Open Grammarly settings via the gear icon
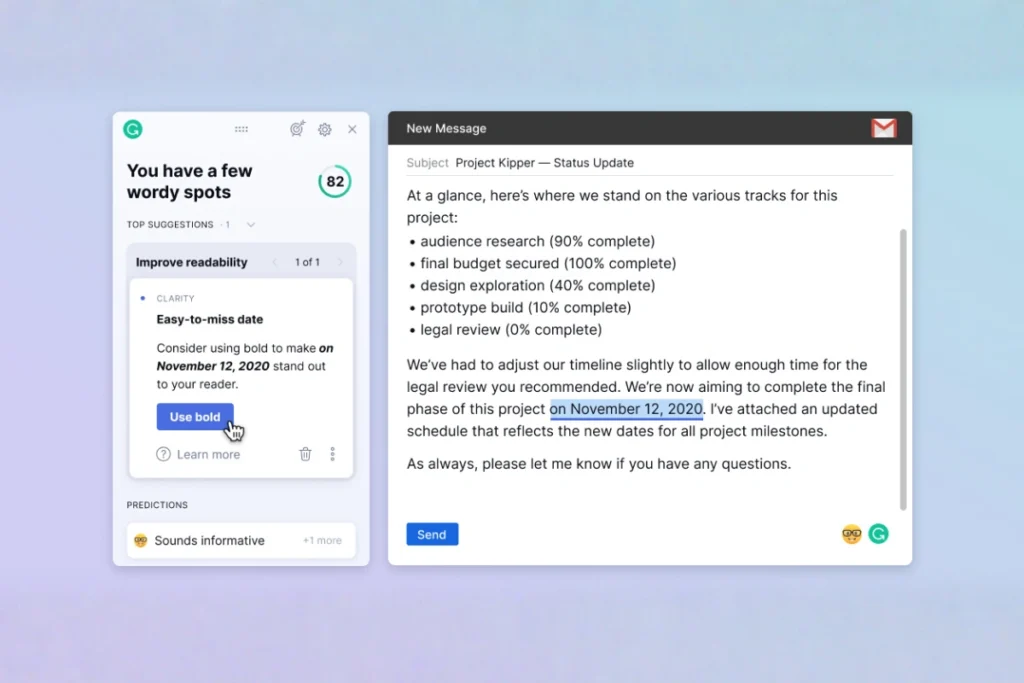The height and width of the screenshot is (683, 1024). 324,129
